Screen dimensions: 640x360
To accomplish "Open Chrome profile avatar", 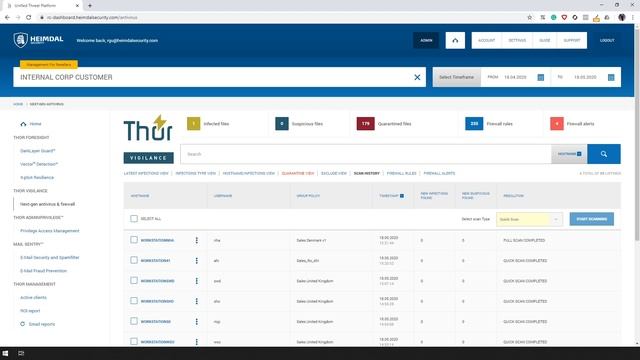I will [x=622, y=18].
